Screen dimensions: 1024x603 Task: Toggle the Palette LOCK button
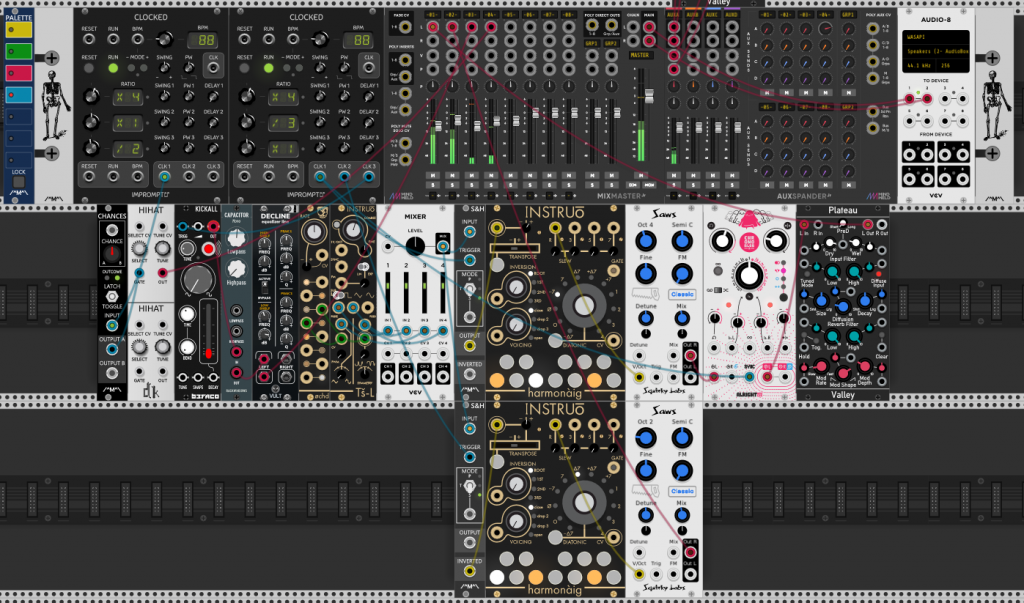18,182
